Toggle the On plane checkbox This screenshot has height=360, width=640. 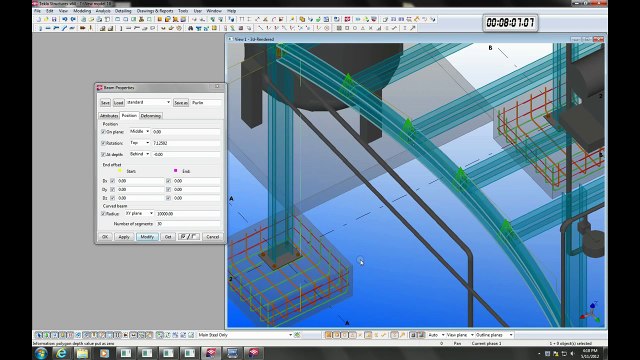point(103,132)
